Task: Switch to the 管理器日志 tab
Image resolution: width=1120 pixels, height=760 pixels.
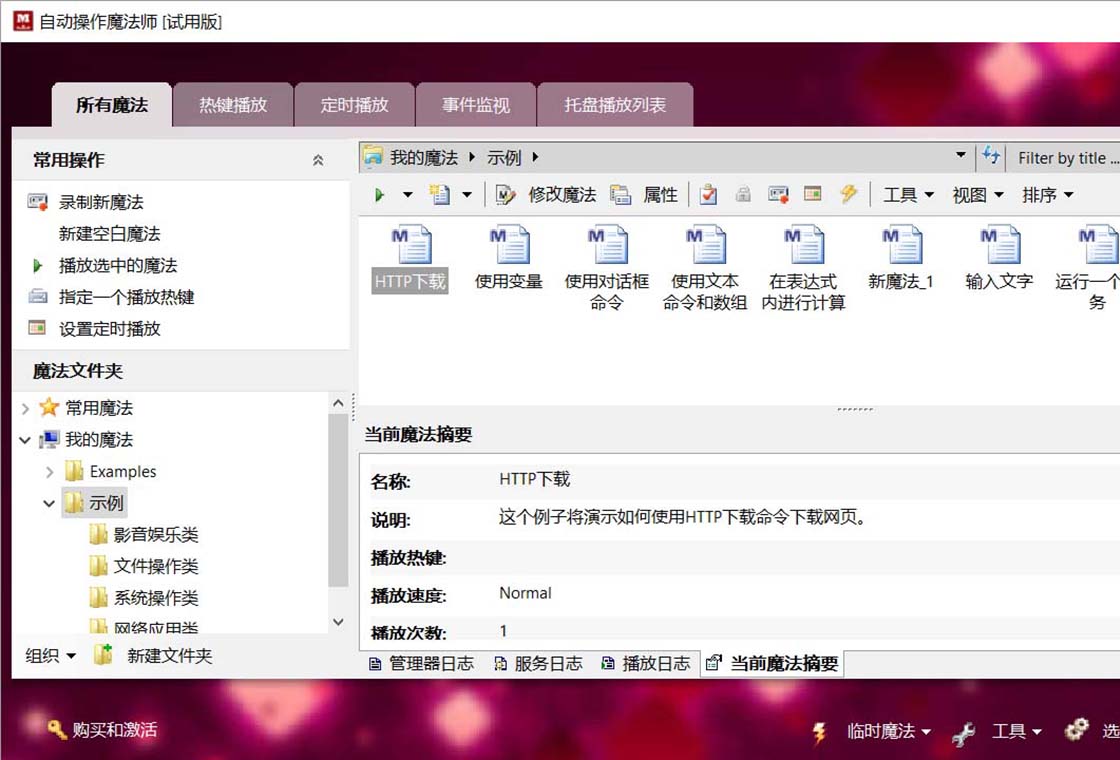Action: pyautogui.click(x=421, y=664)
